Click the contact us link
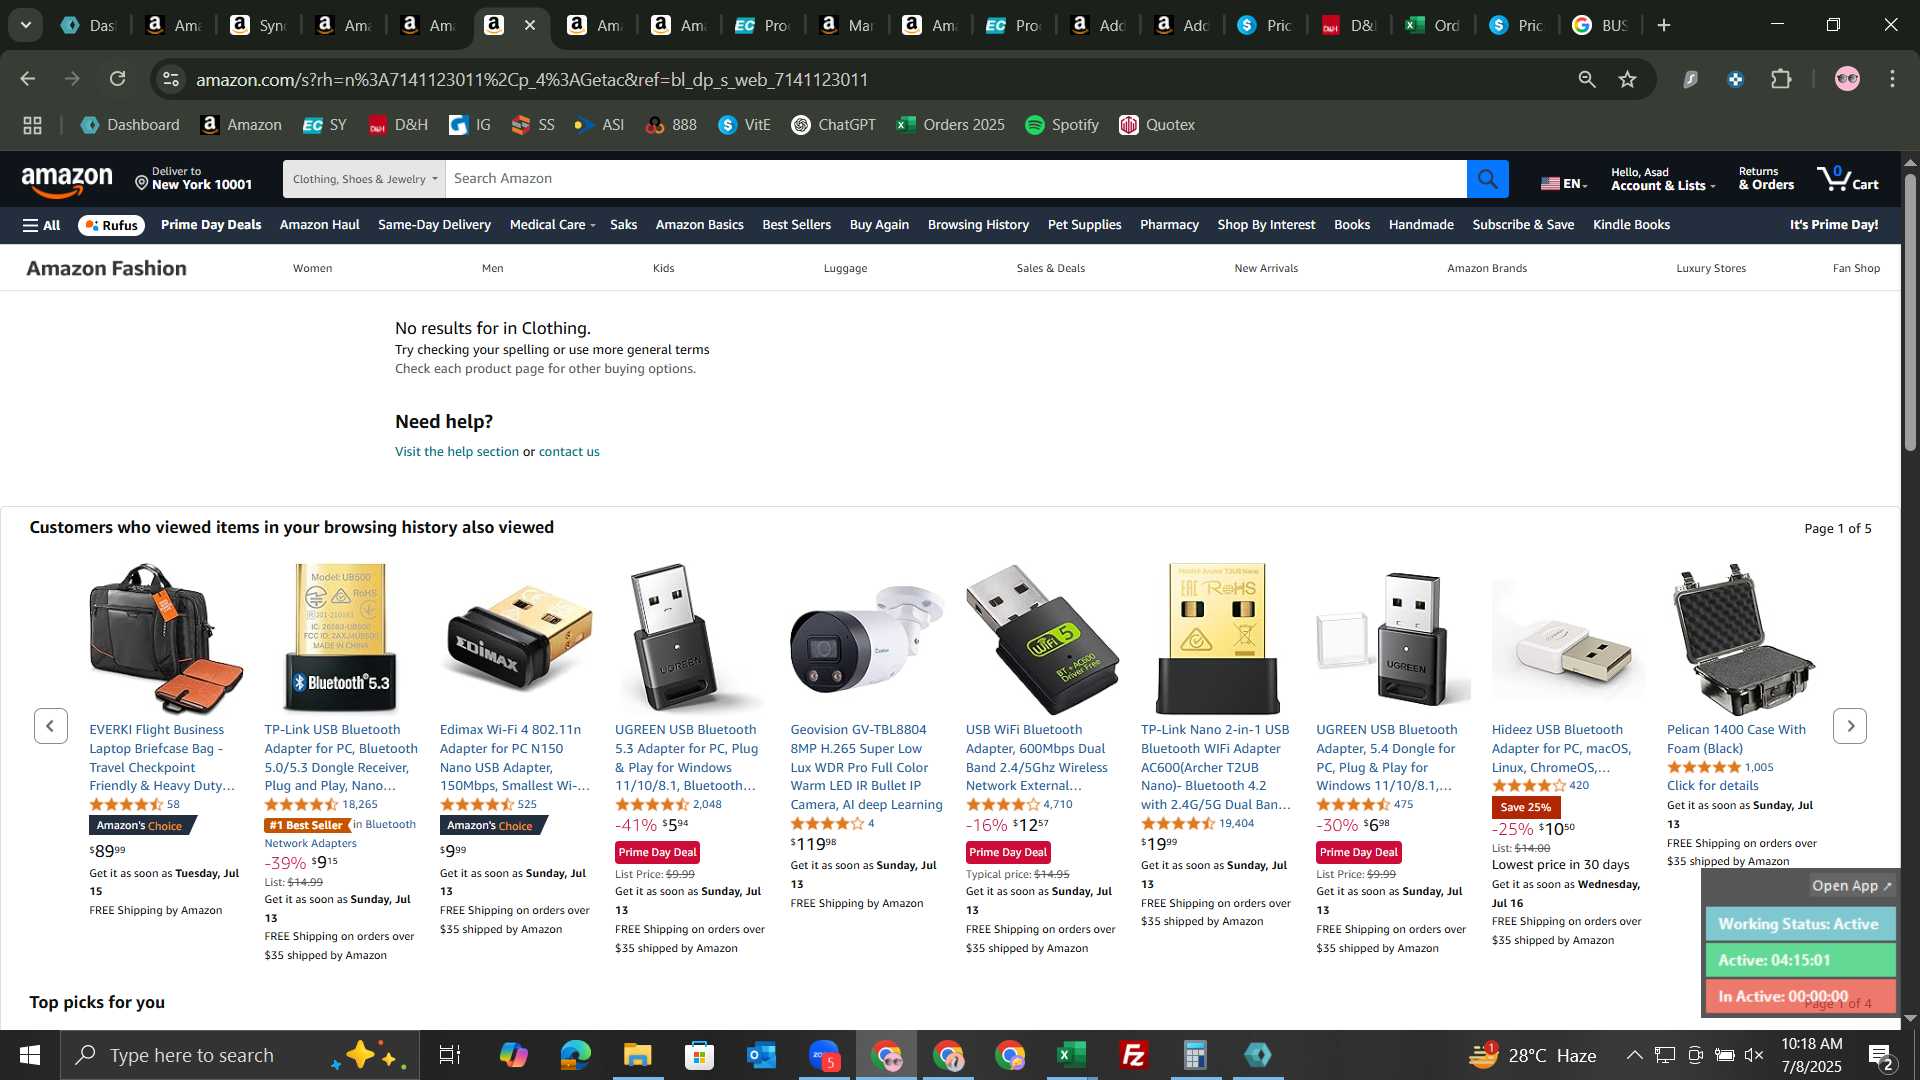The width and height of the screenshot is (1920, 1080). 569,452
